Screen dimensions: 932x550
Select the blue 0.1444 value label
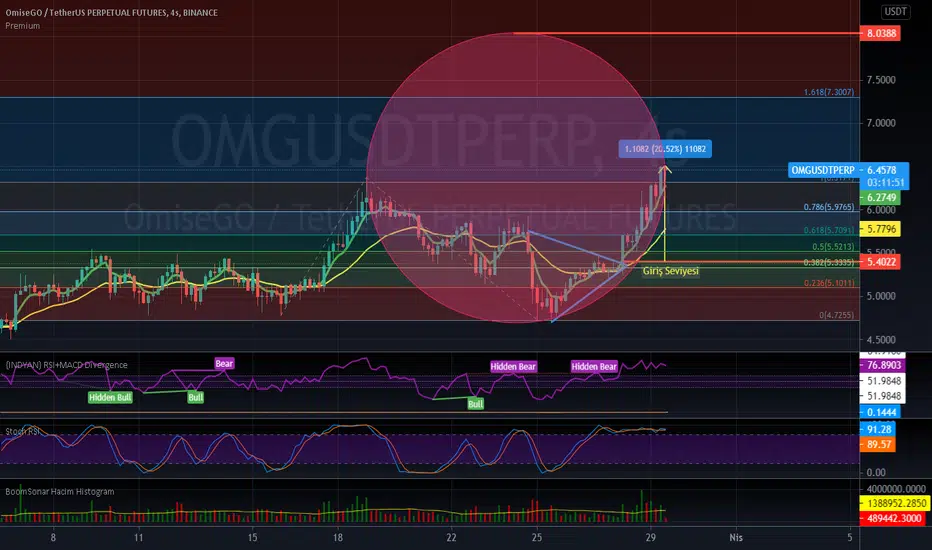coord(880,412)
